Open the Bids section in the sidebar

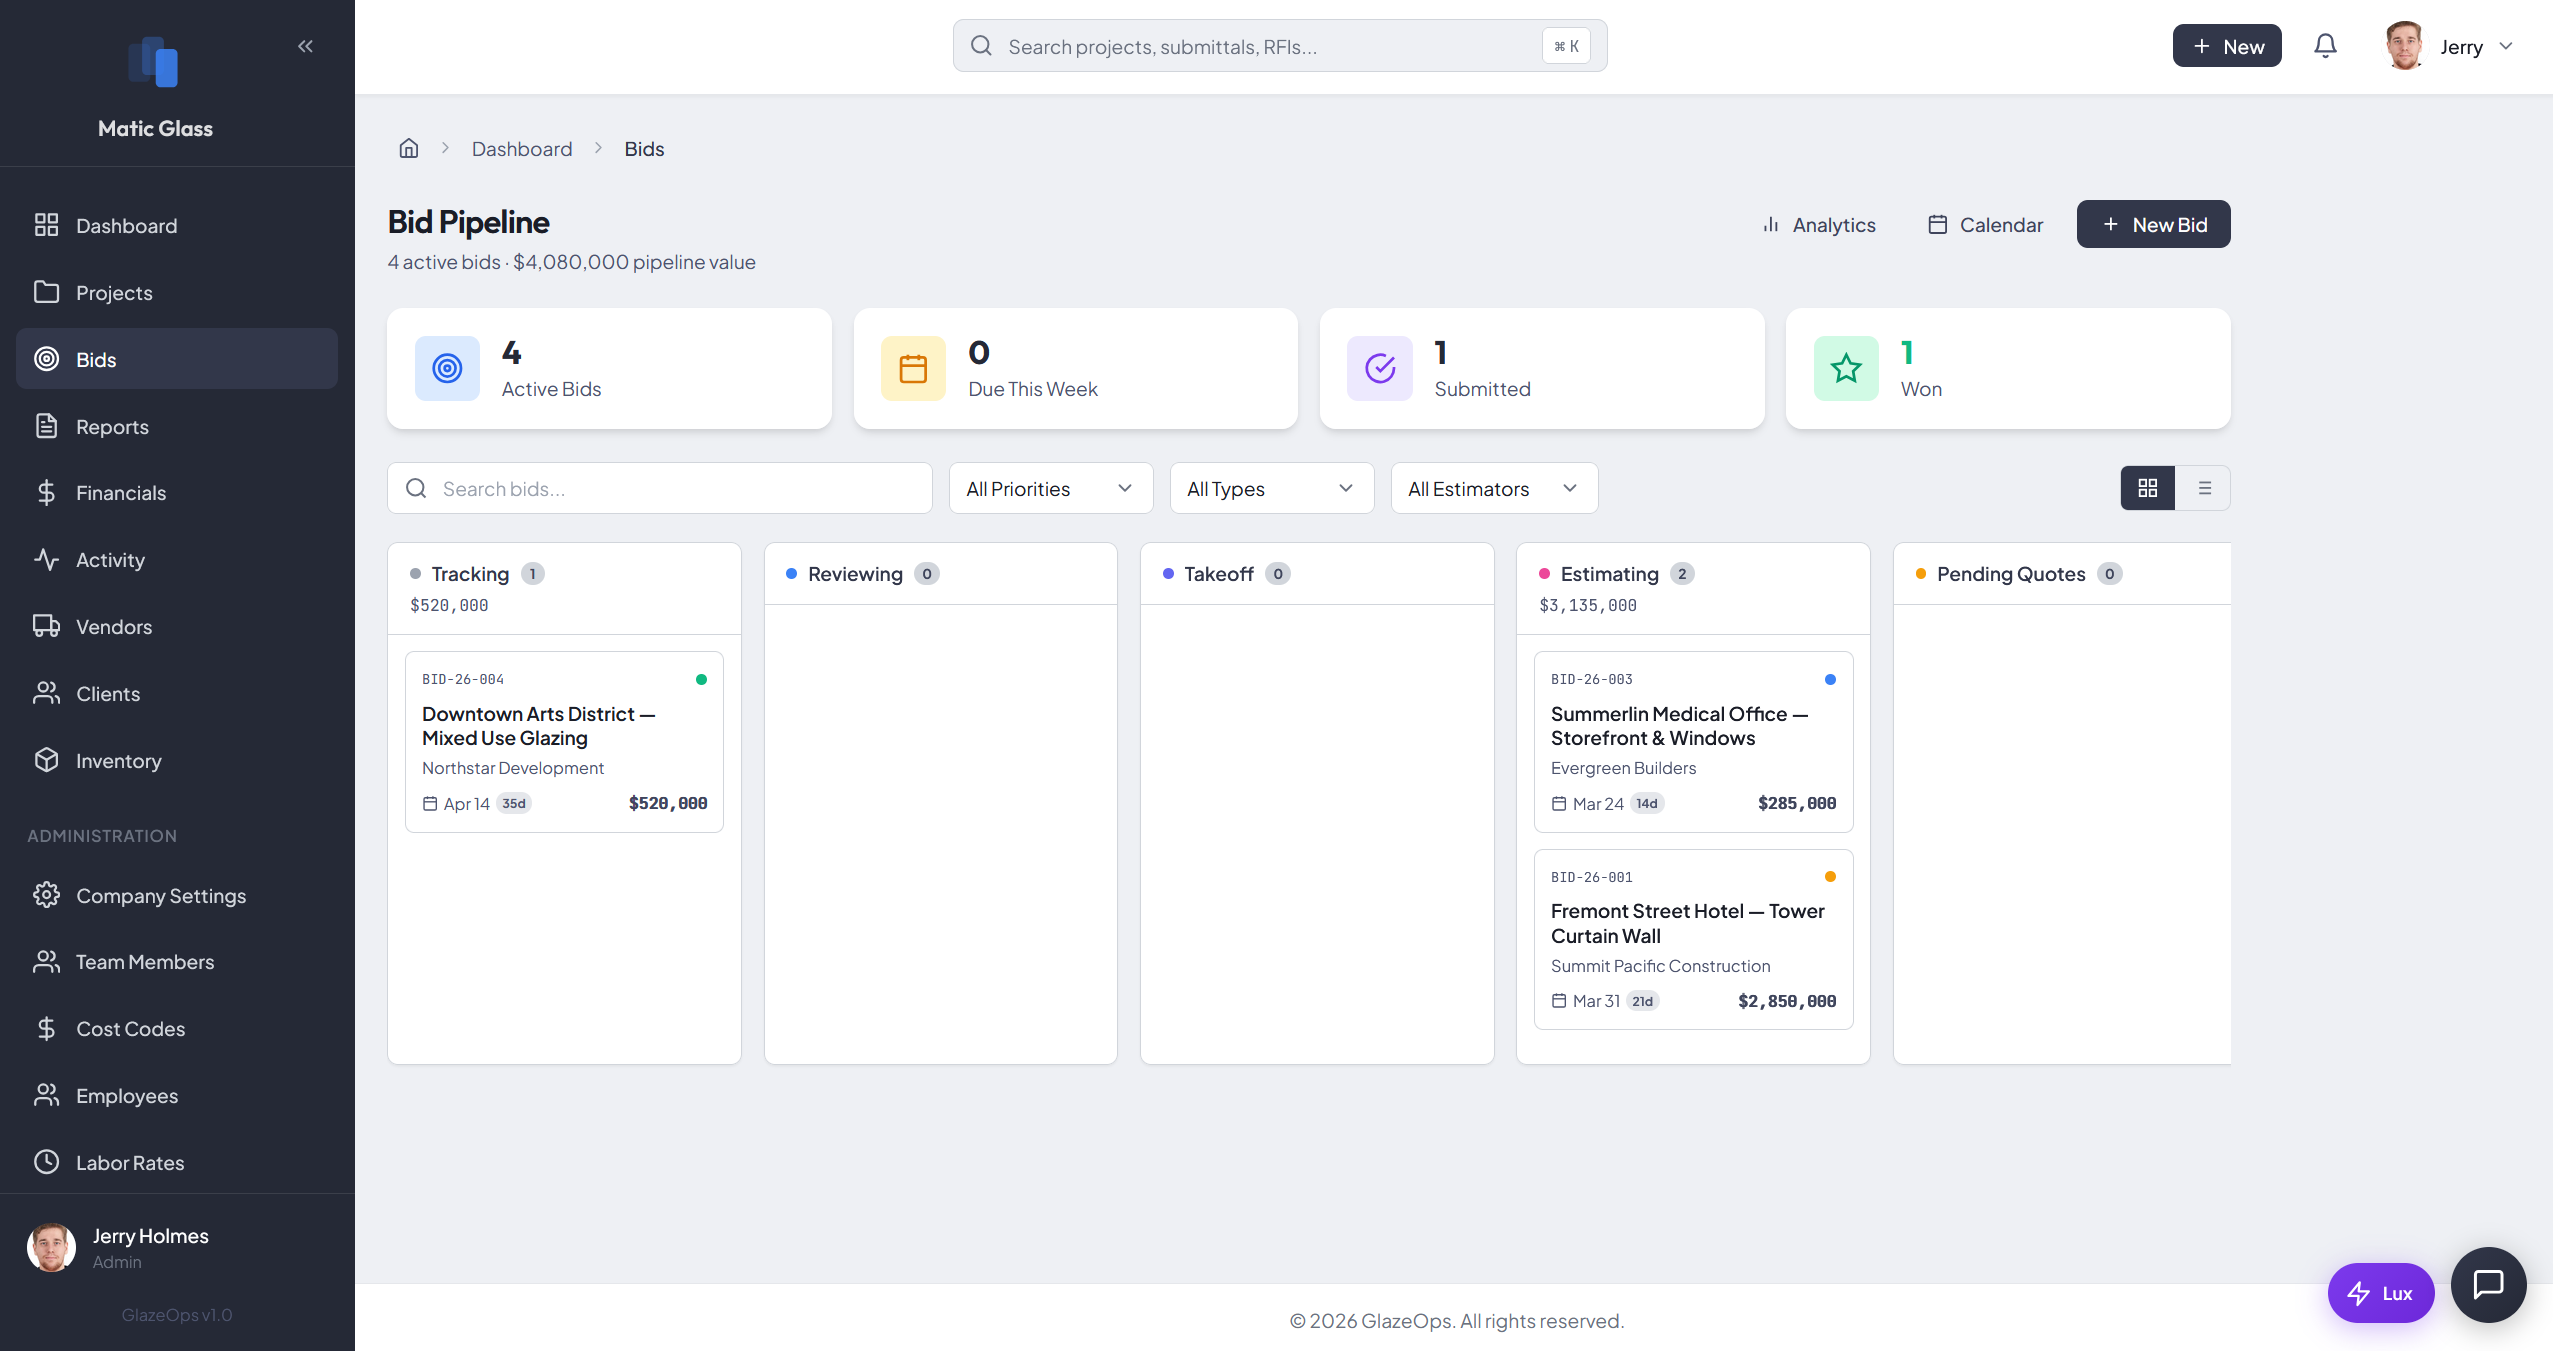(96, 359)
